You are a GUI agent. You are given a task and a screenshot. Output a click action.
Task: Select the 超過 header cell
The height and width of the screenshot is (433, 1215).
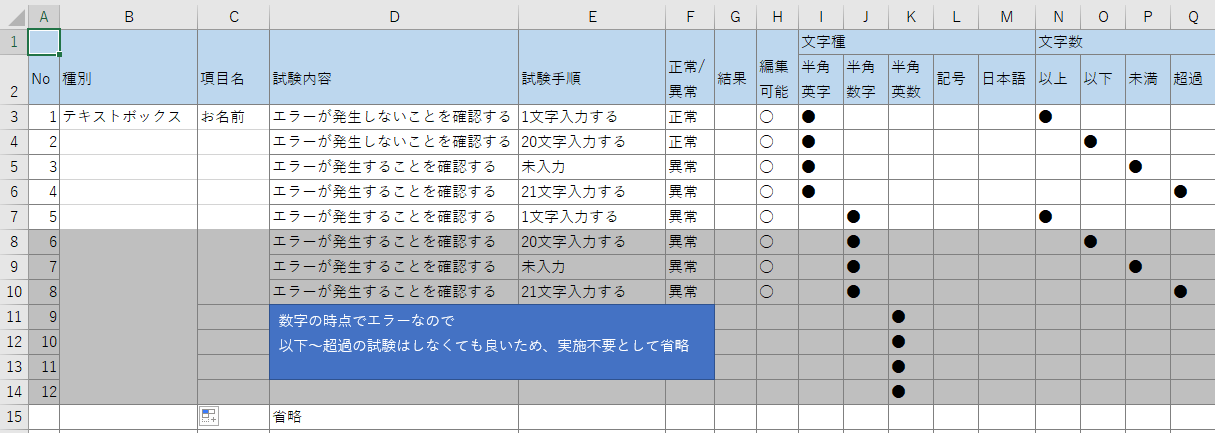point(1193,79)
